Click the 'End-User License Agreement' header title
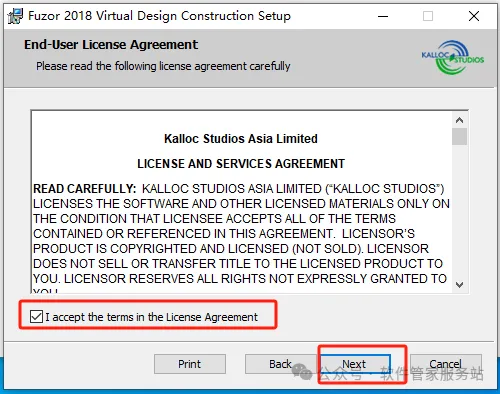This screenshot has width=500, height=394. point(111,45)
